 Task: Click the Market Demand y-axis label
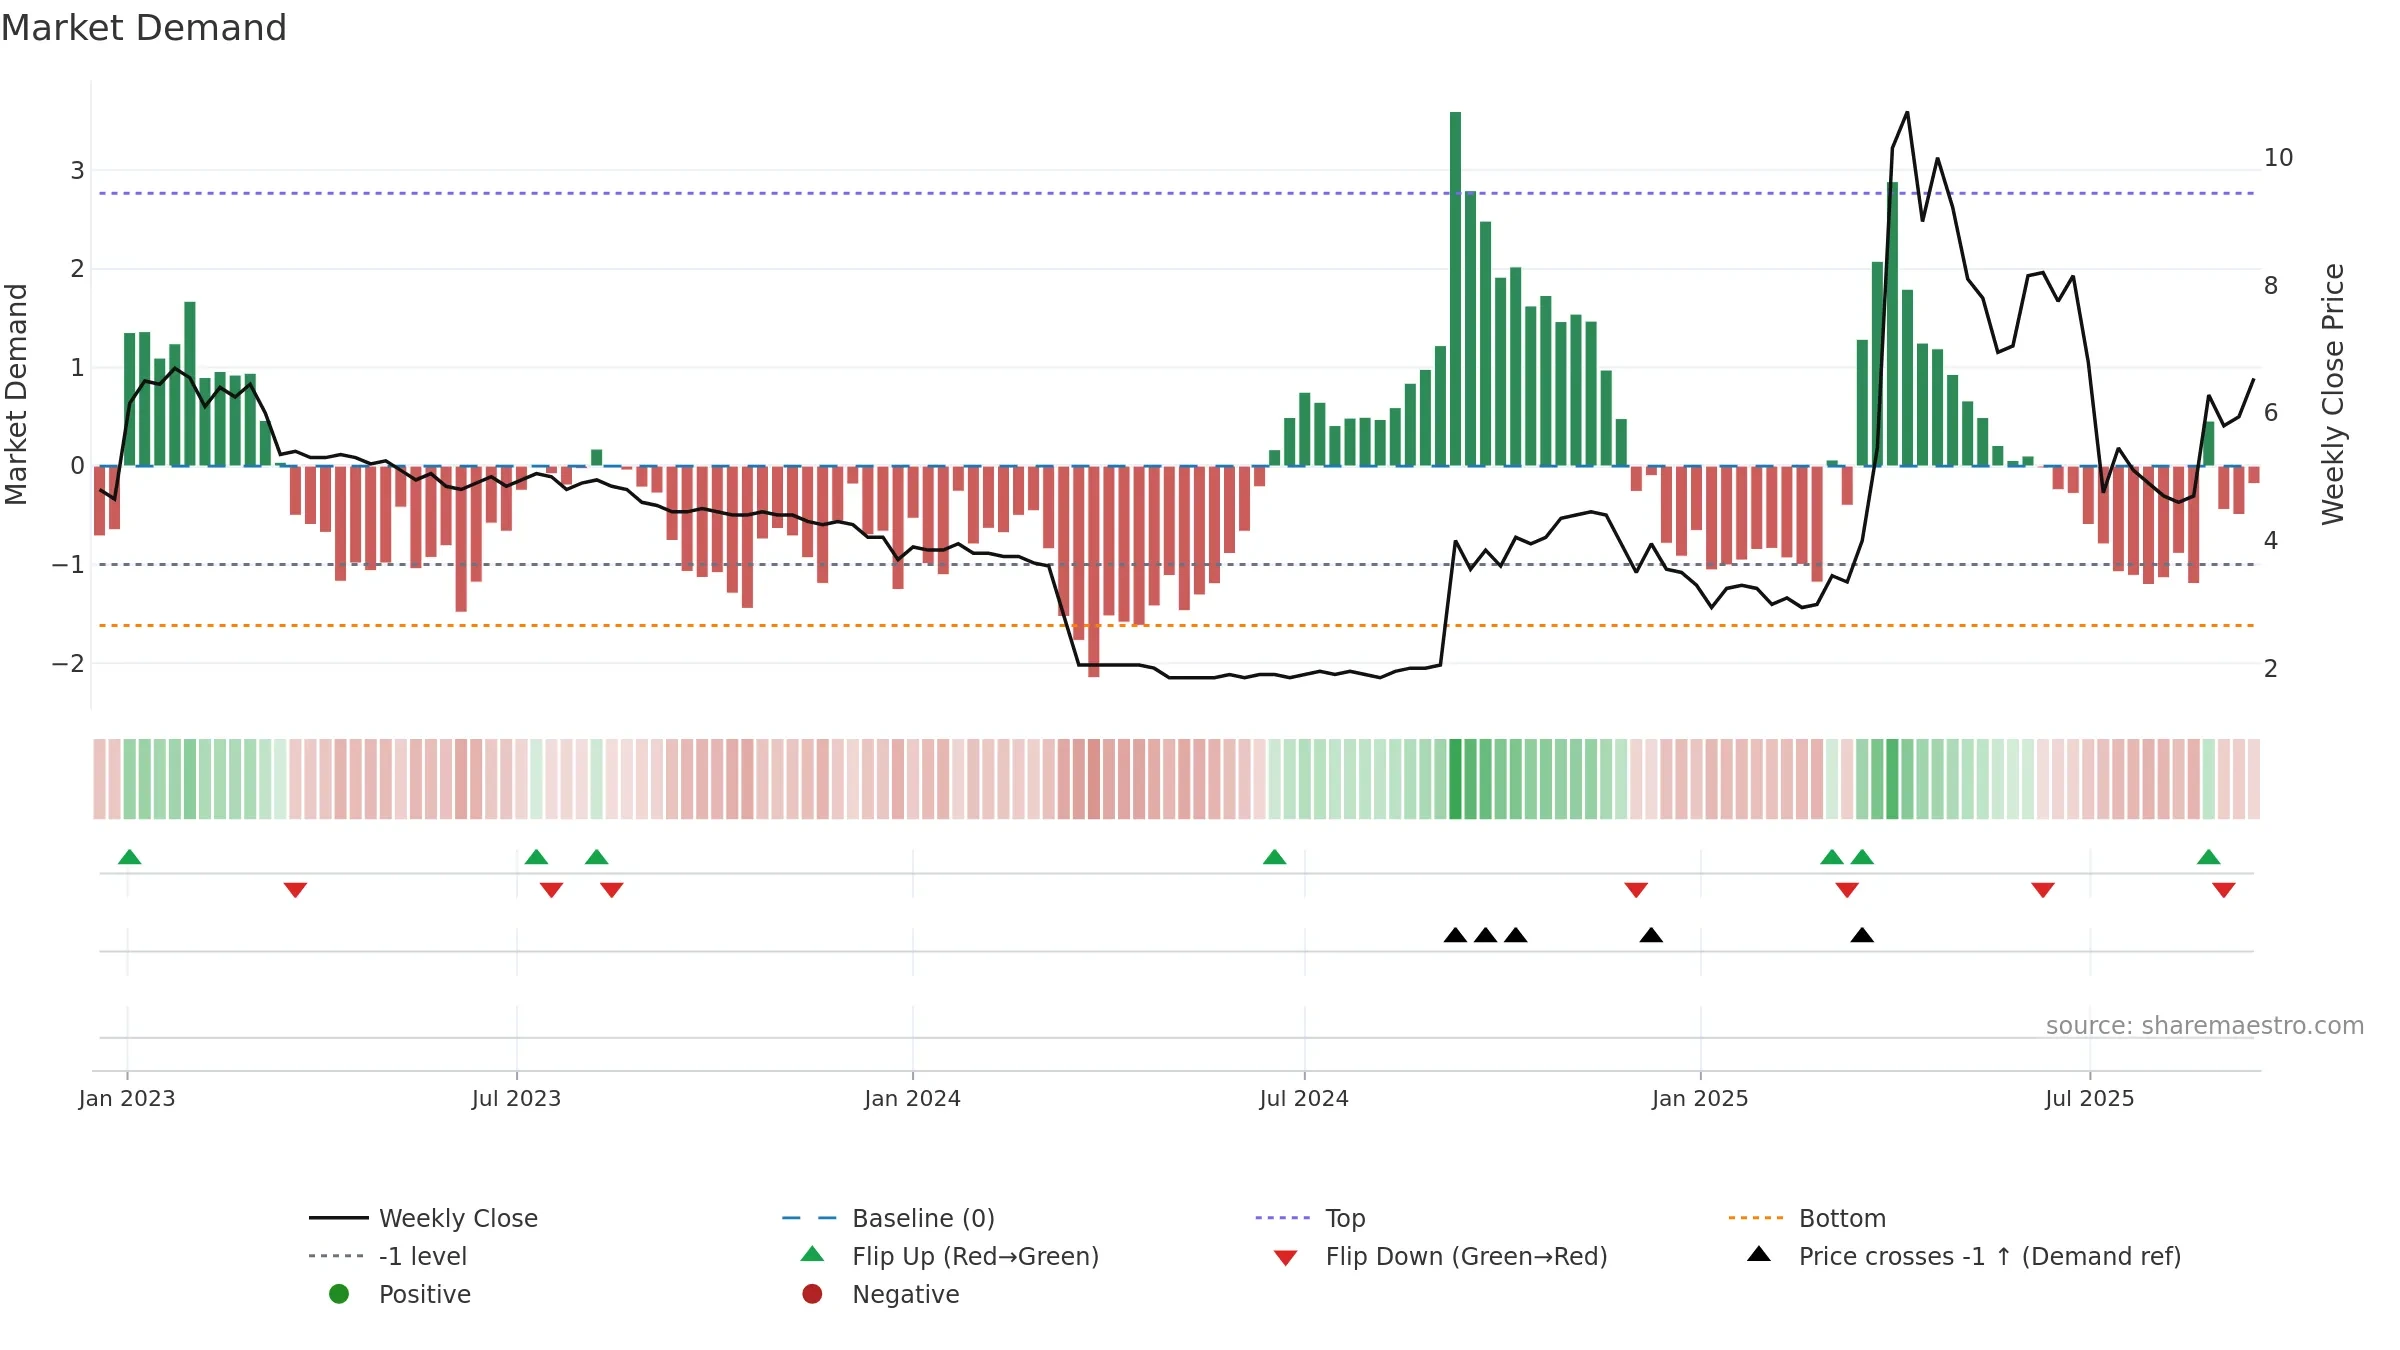coord(16,394)
